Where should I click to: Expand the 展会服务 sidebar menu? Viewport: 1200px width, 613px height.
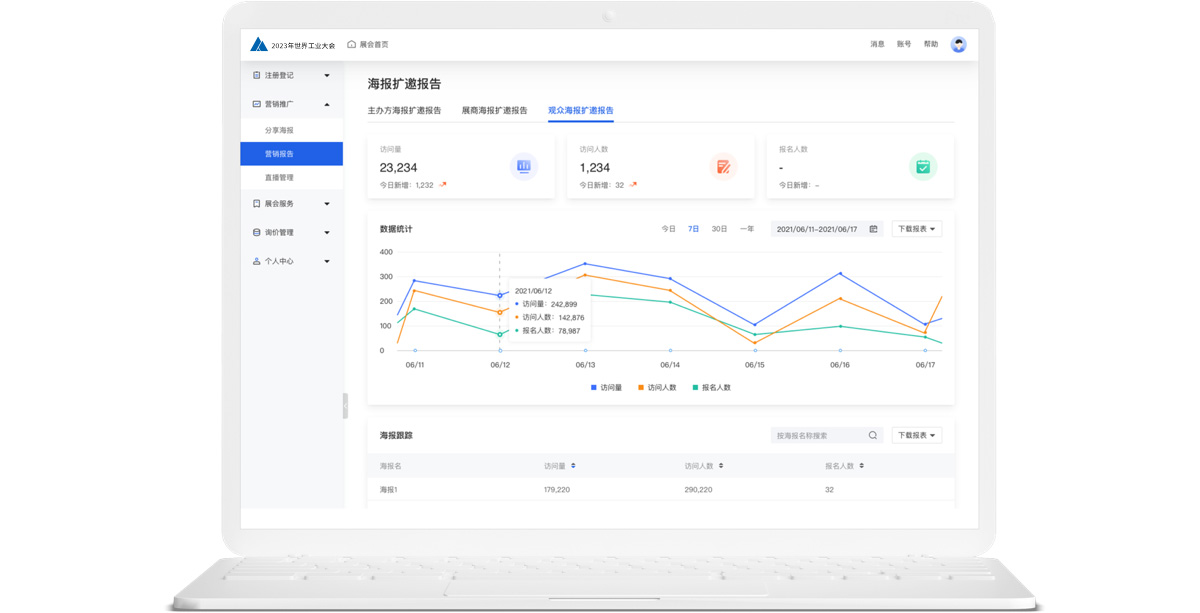(327, 204)
